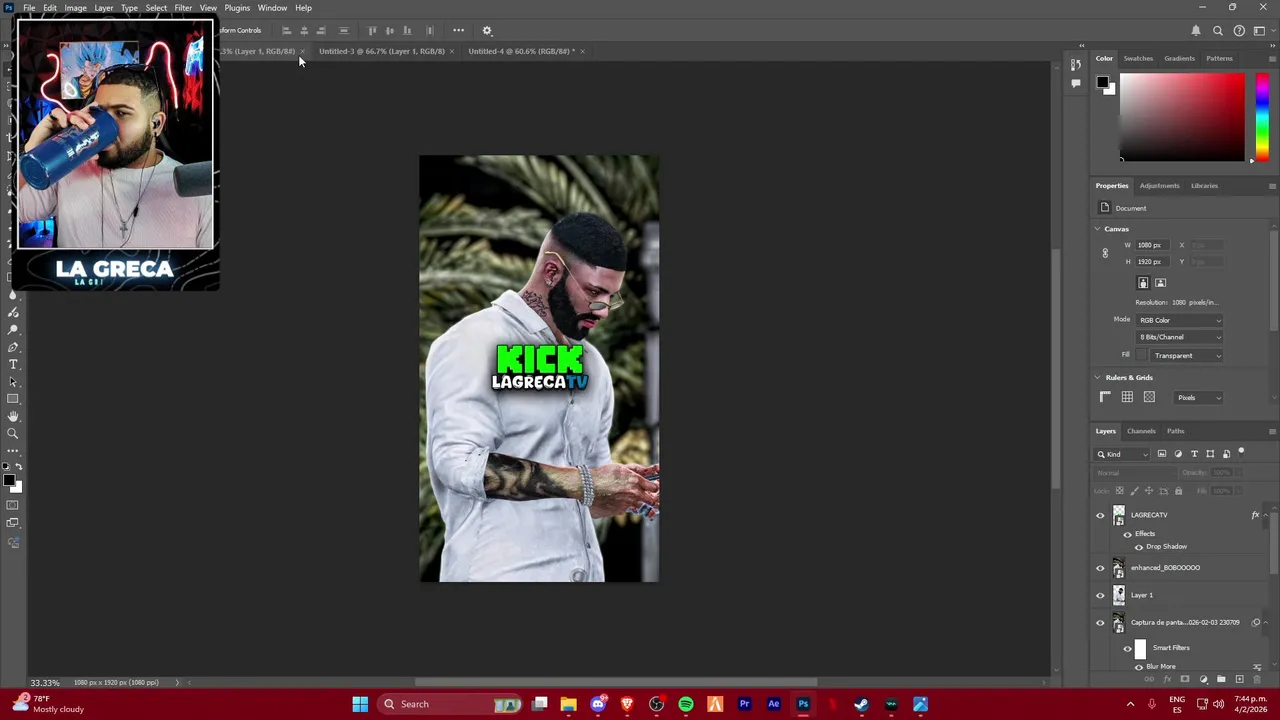Select the Hand tool
1280x720 pixels.
tap(13, 416)
